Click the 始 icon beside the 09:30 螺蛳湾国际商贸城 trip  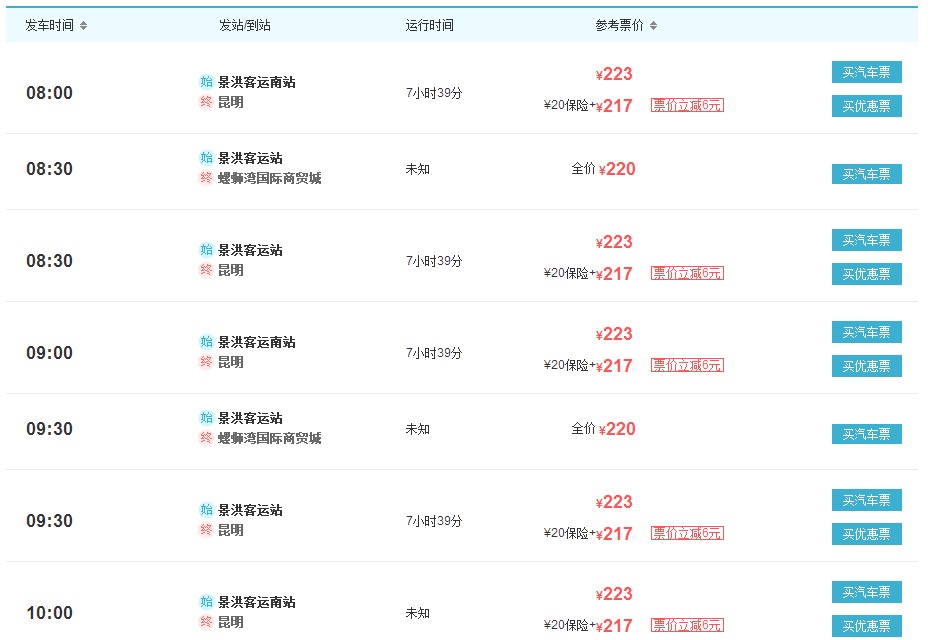pos(206,418)
